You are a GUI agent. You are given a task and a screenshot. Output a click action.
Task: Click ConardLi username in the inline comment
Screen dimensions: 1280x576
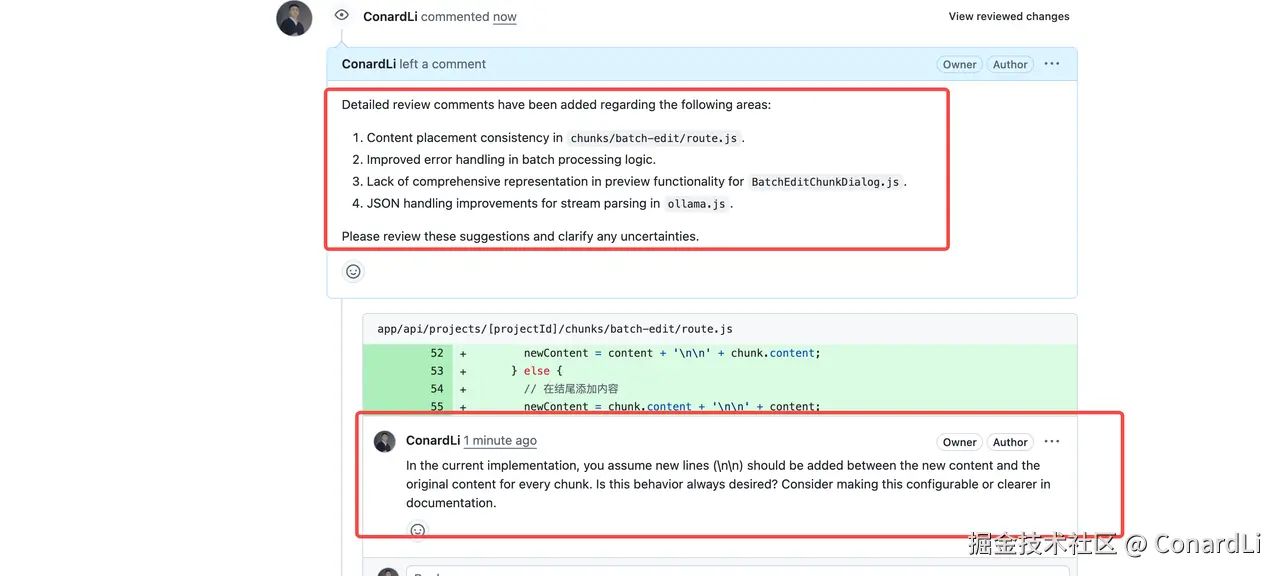pos(433,441)
